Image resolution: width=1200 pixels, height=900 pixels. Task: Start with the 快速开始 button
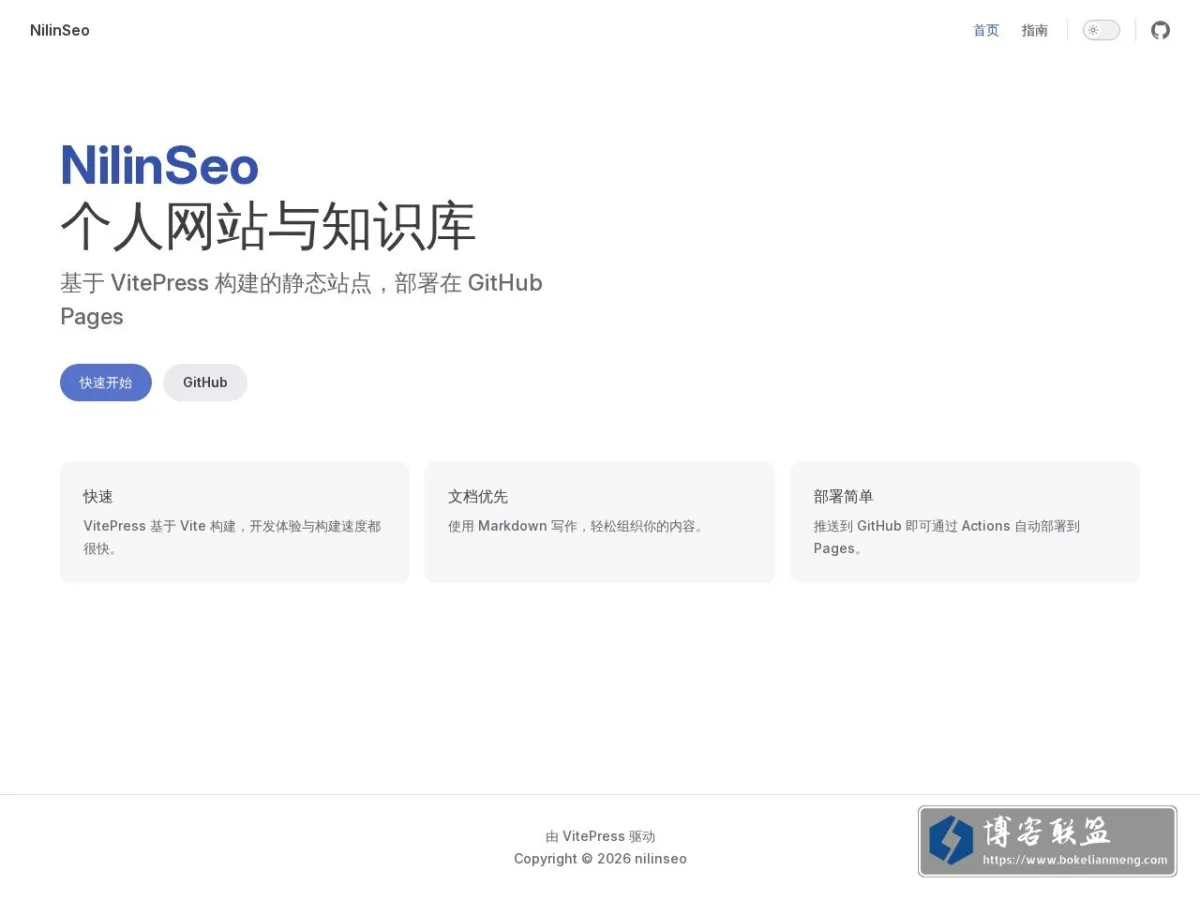106,382
